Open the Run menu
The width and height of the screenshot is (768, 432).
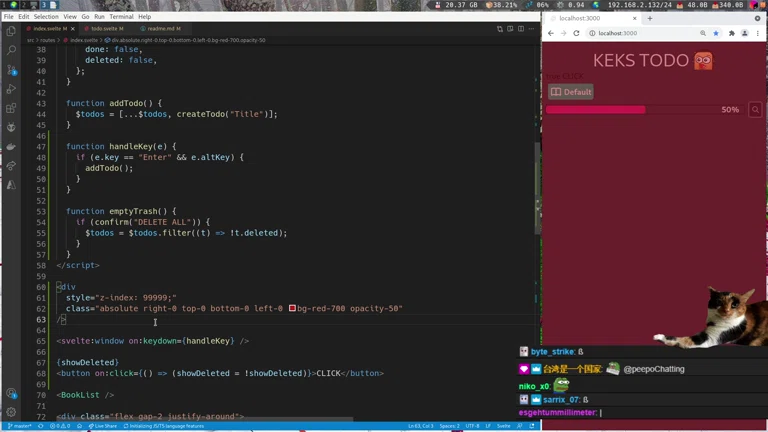[x=99, y=17]
